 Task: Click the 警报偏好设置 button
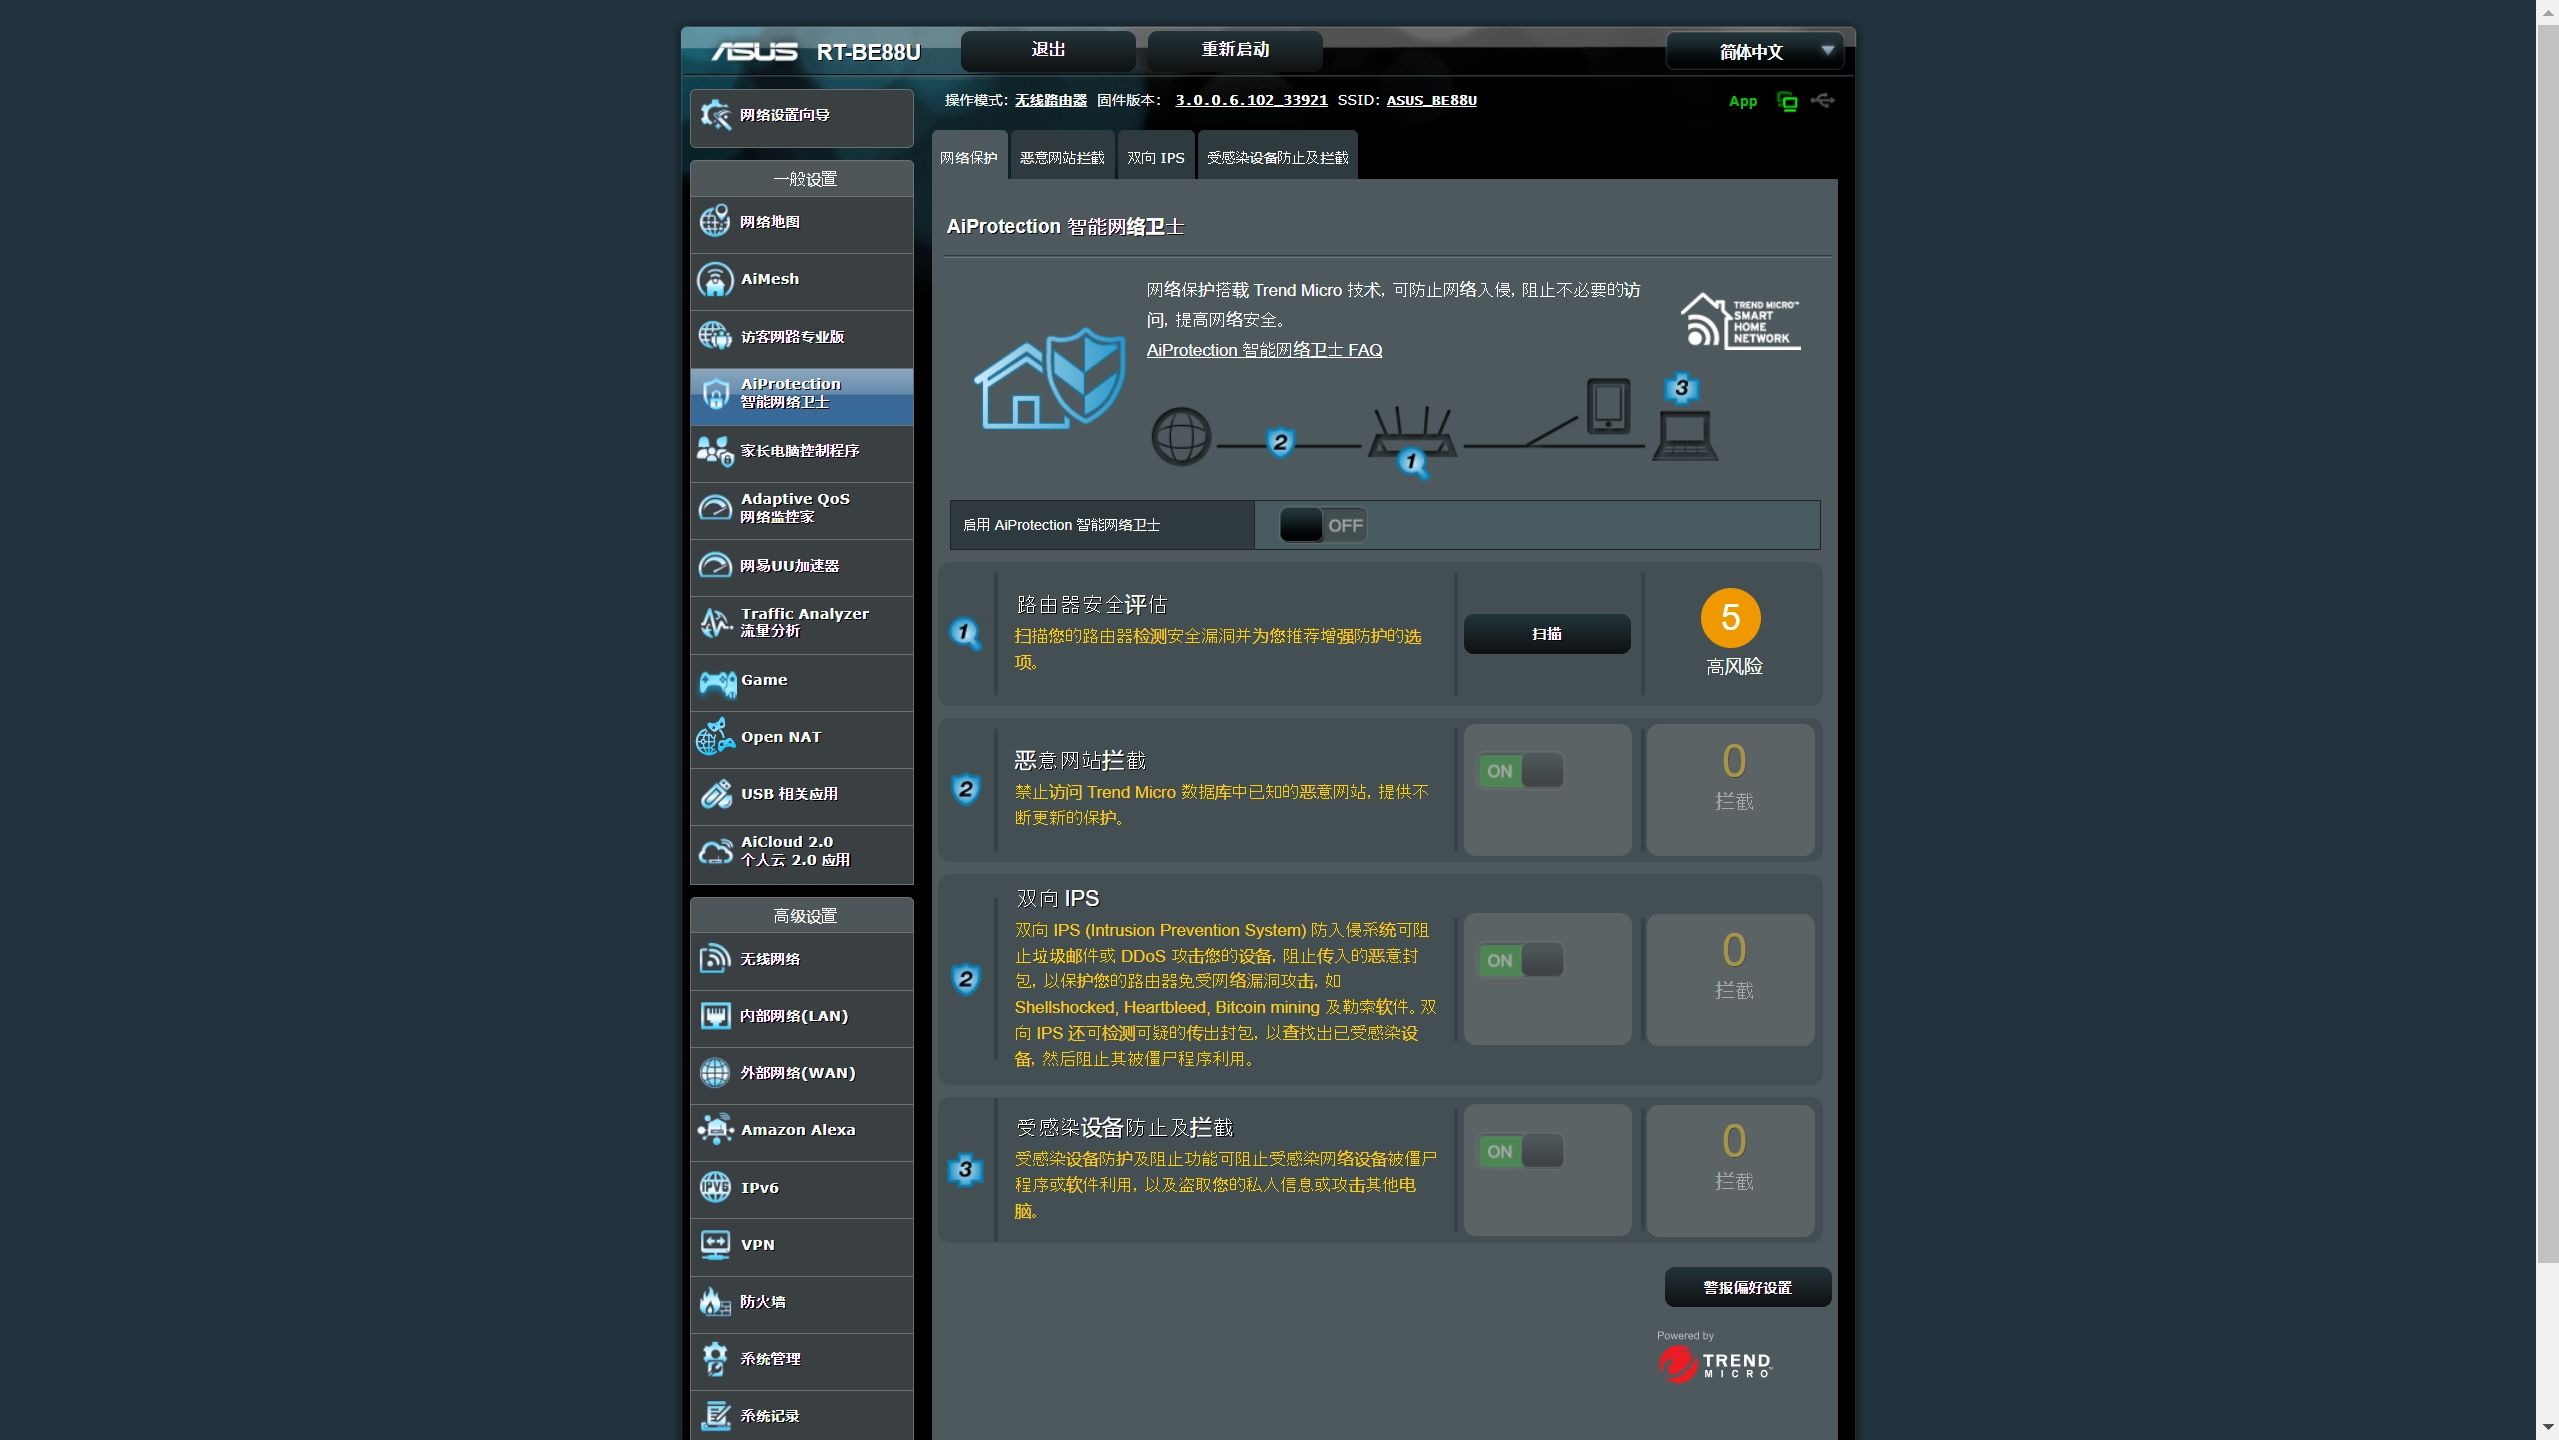1747,1287
